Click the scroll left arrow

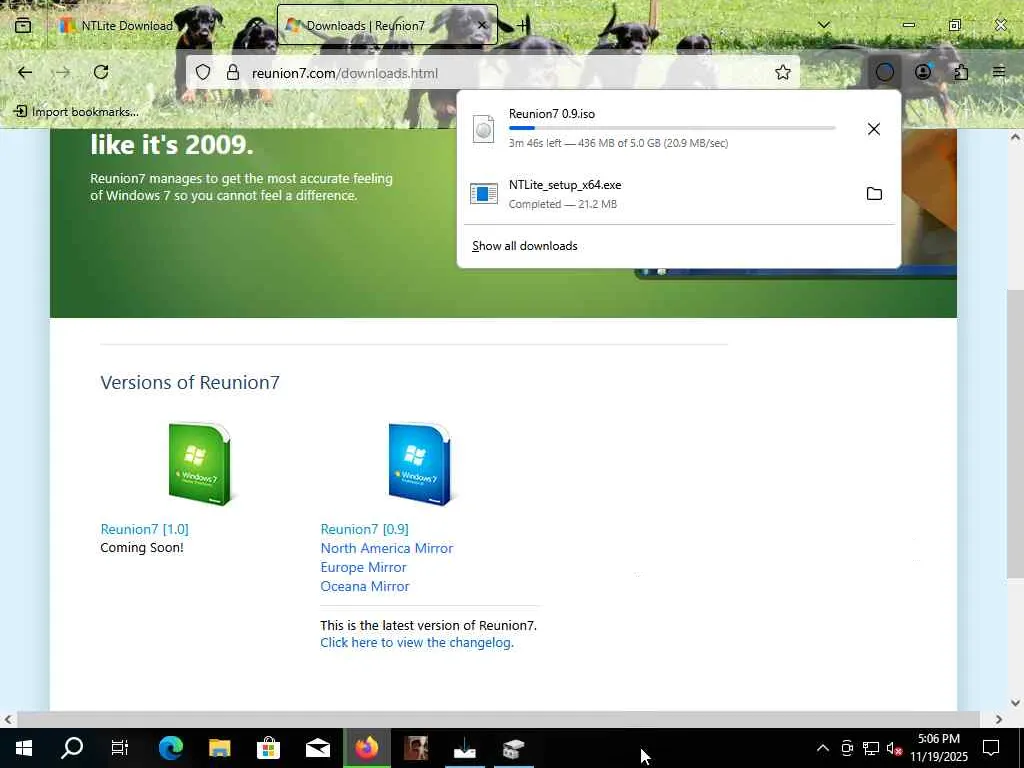click(x=7, y=719)
